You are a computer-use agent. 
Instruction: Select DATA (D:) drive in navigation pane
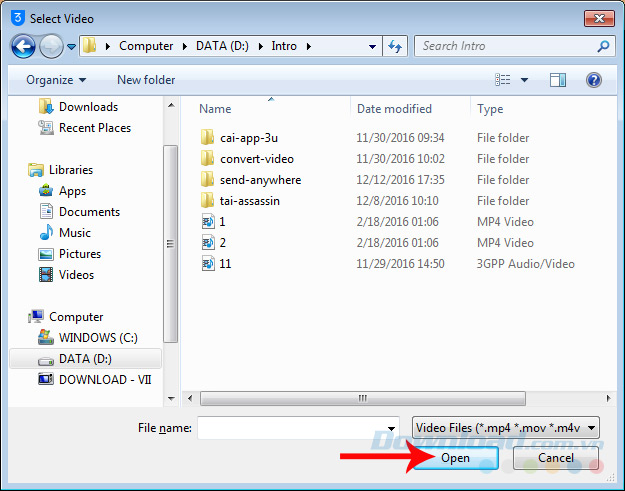(85, 359)
